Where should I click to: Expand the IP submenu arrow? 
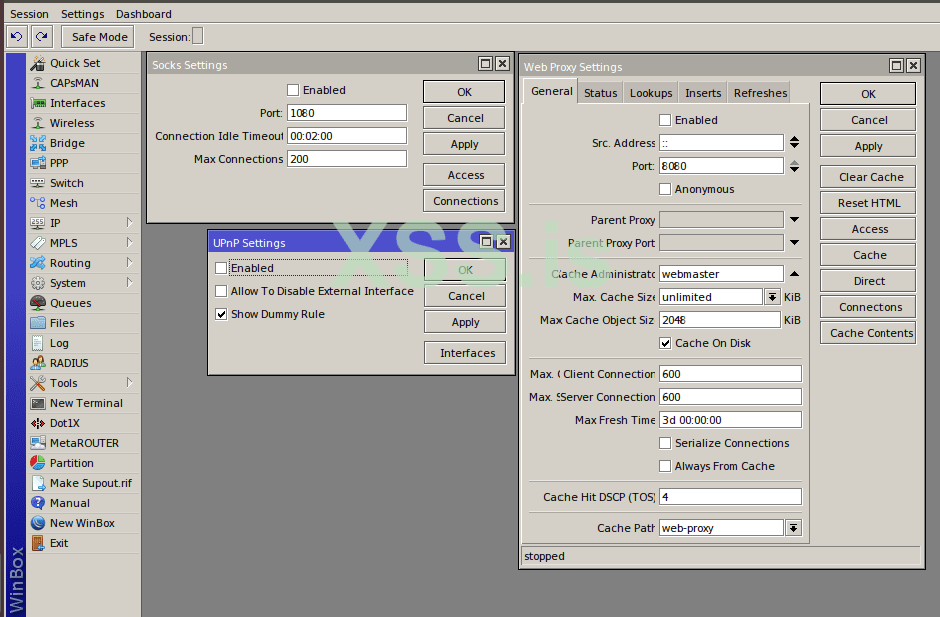point(129,222)
